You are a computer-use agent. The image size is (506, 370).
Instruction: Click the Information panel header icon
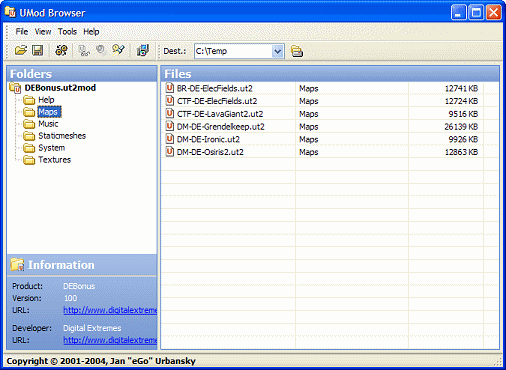coord(17,264)
